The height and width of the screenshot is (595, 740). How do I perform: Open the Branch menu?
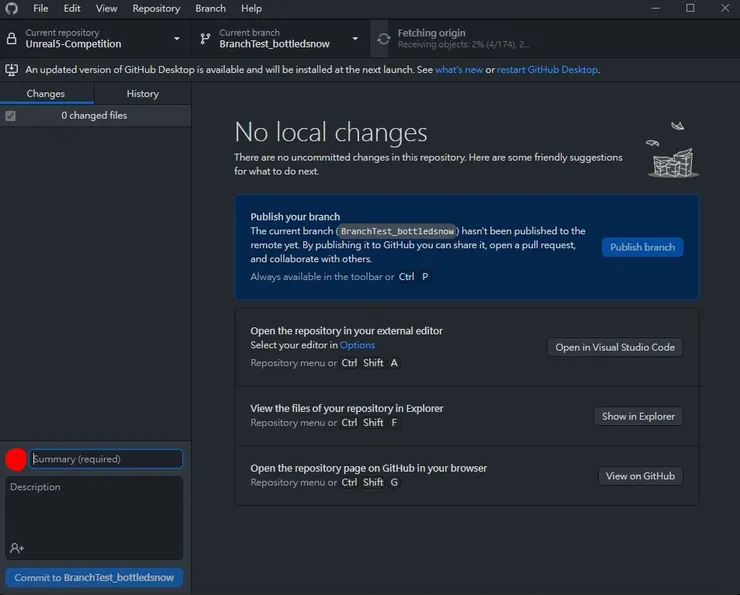click(210, 8)
